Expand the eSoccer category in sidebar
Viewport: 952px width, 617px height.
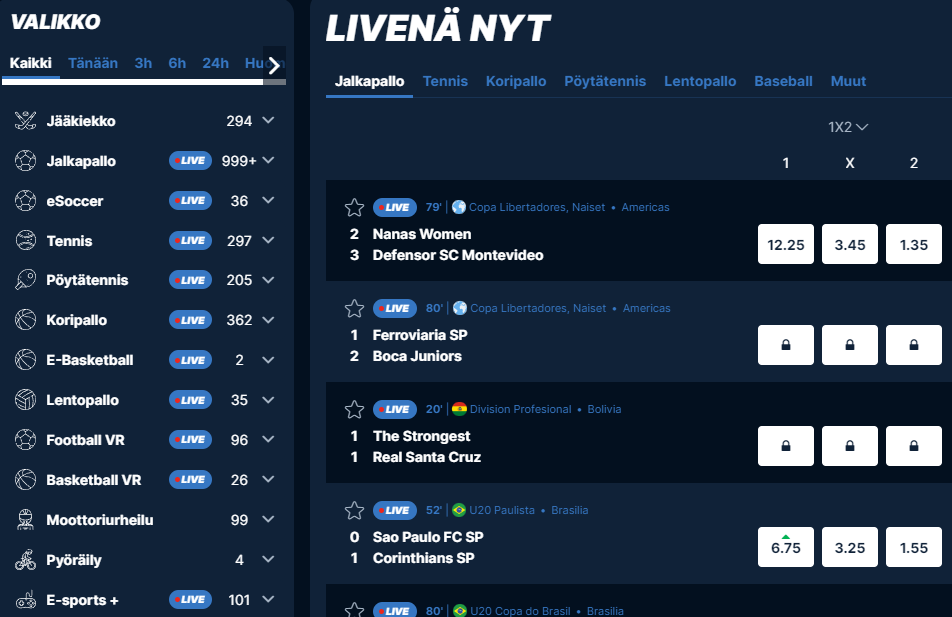(x=268, y=201)
